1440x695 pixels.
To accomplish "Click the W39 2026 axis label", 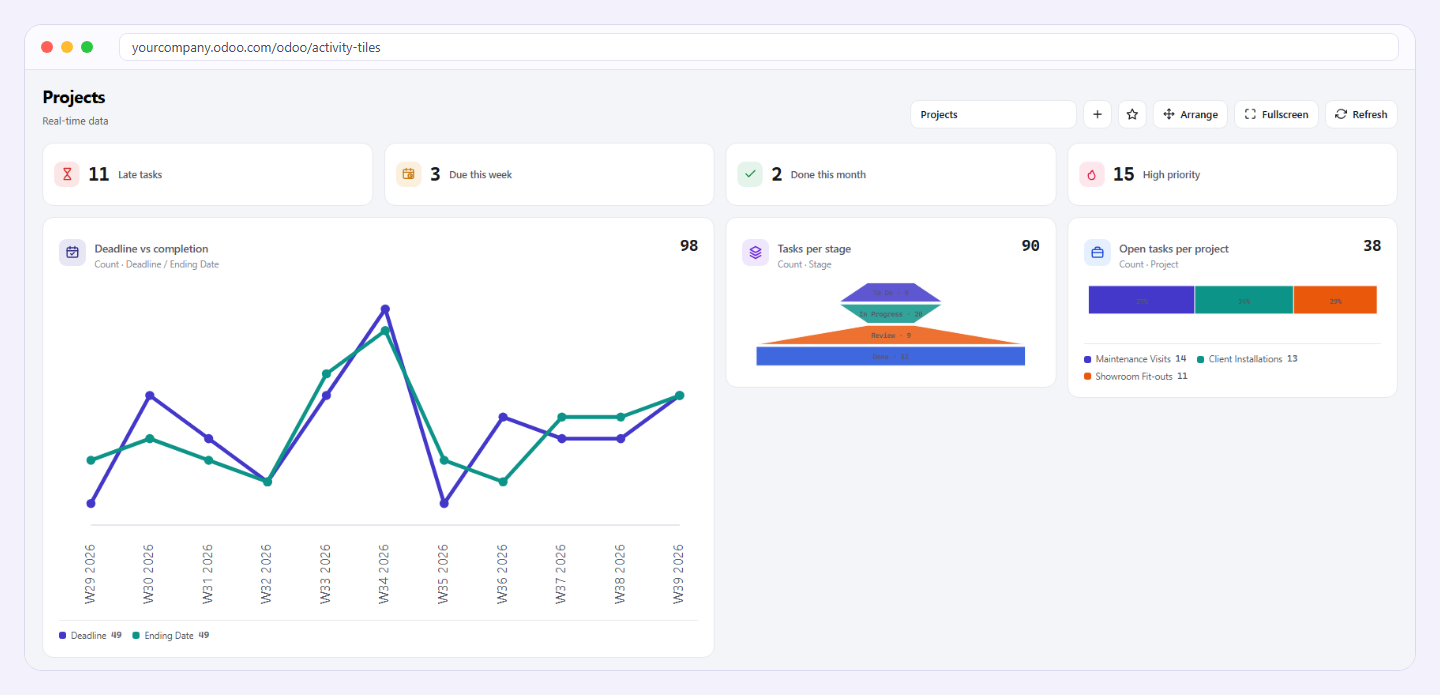I will 680,574.
